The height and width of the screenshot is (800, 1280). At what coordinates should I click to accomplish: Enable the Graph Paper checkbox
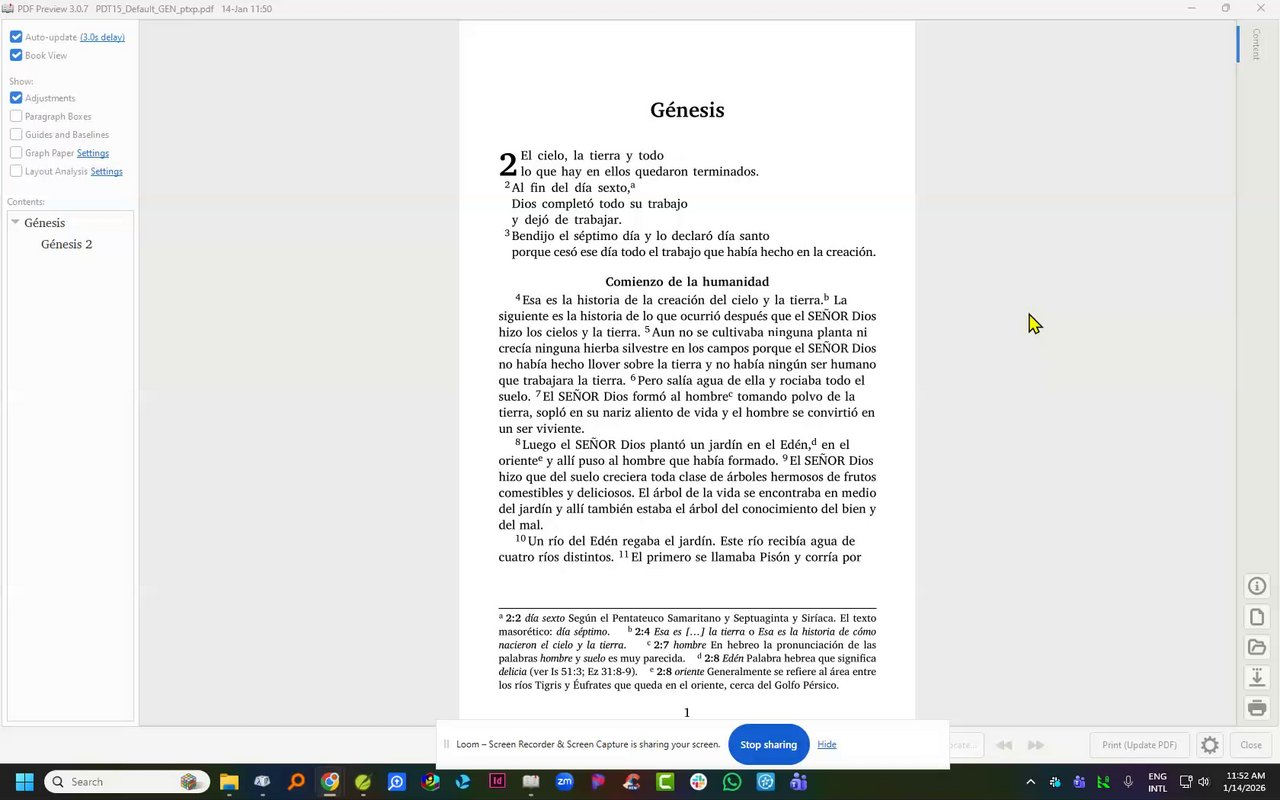16,153
